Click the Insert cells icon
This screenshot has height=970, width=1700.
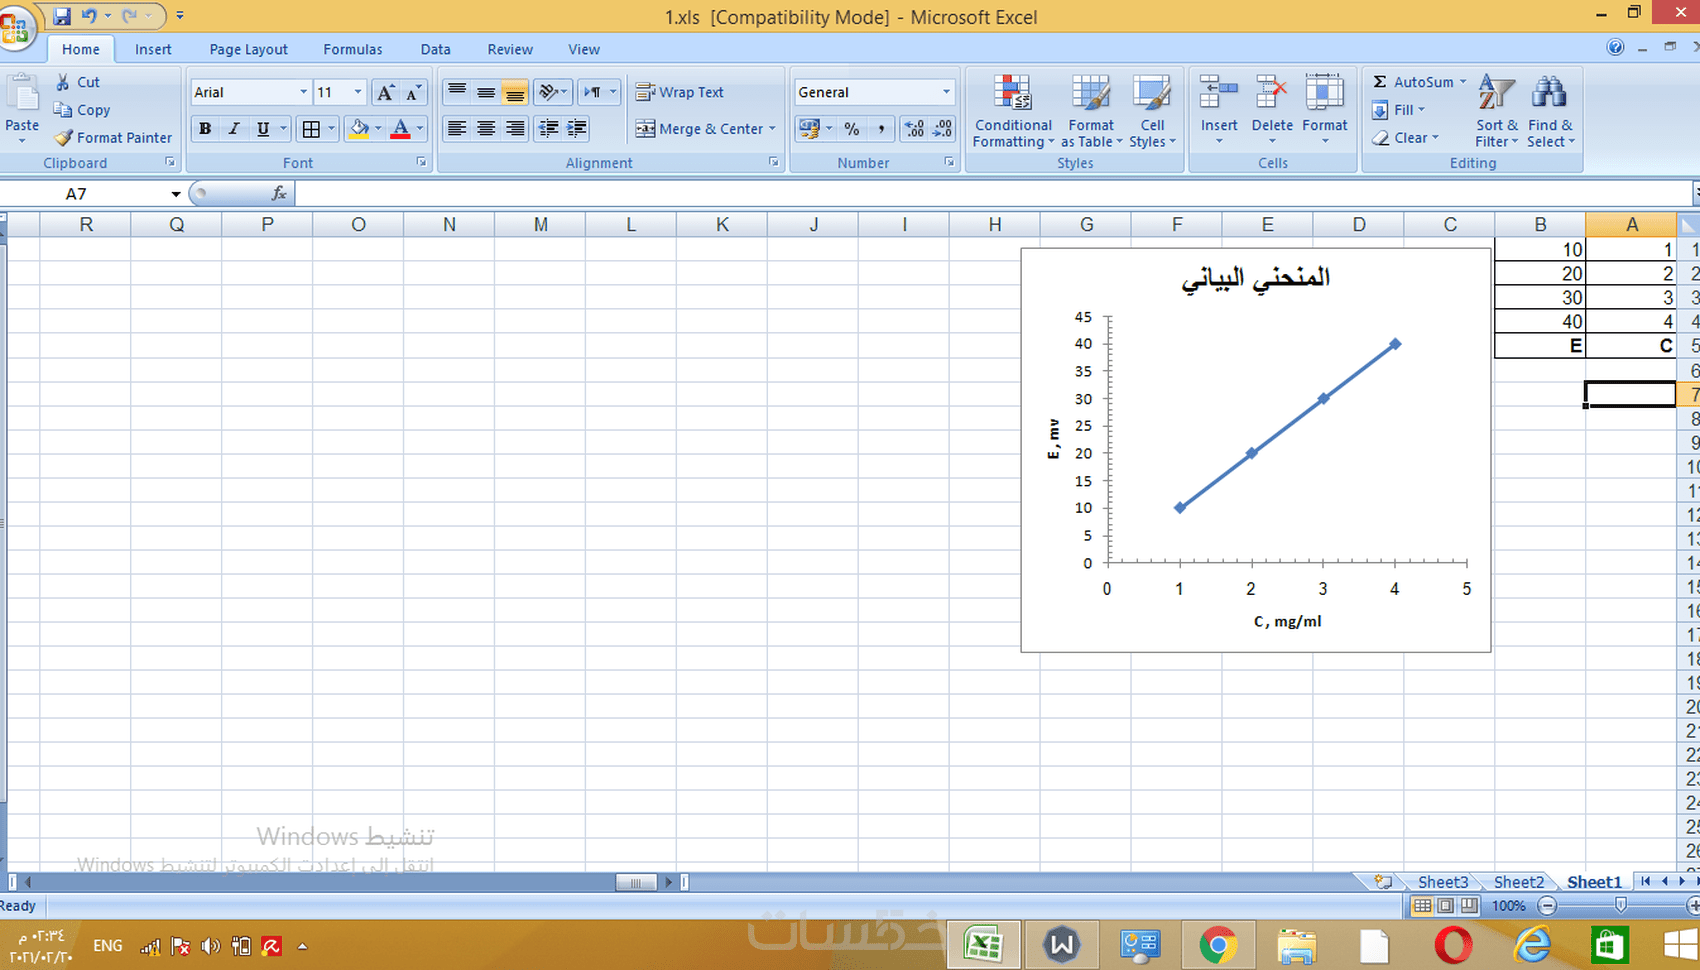[1219, 93]
